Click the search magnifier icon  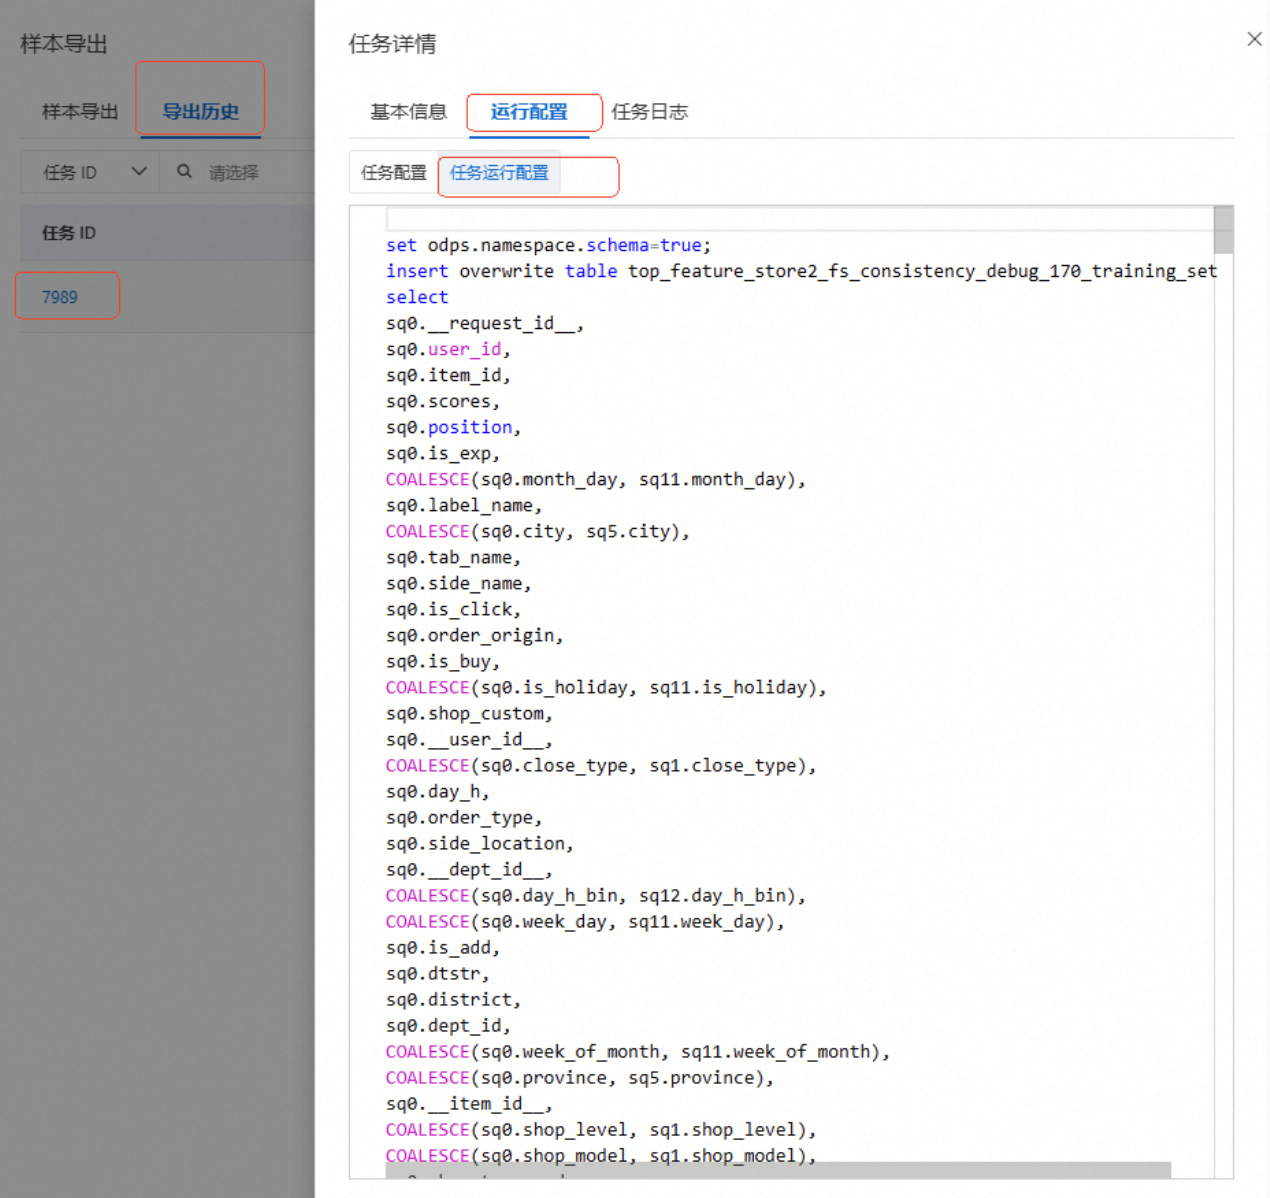coord(184,172)
